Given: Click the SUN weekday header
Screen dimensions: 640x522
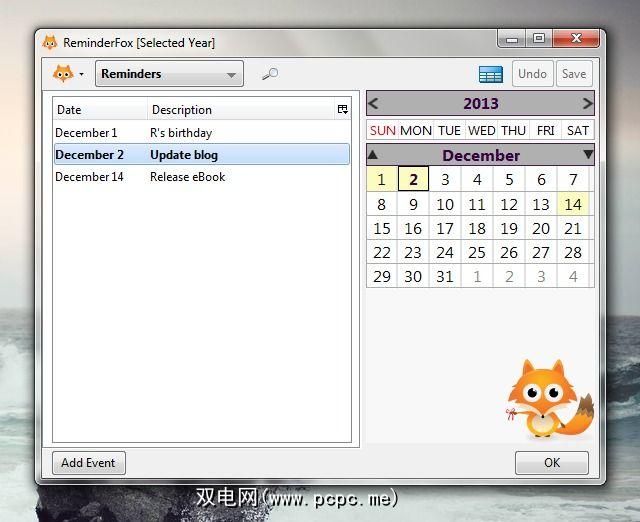Looking at the screenshot, I should pyautogui.click(x=382, y=130).
